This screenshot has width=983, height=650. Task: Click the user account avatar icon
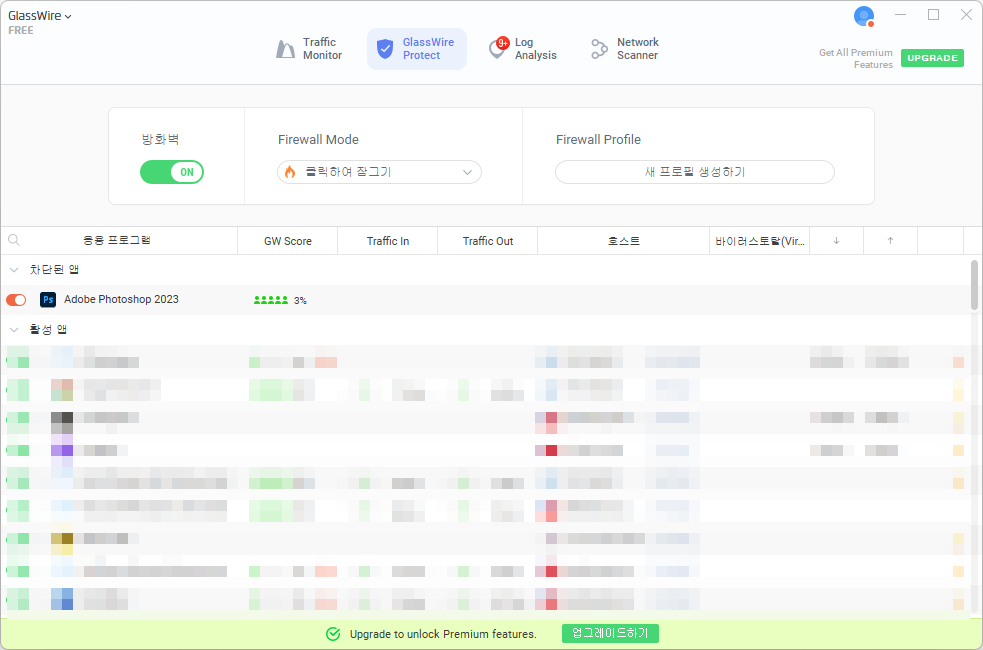(864, 16)
